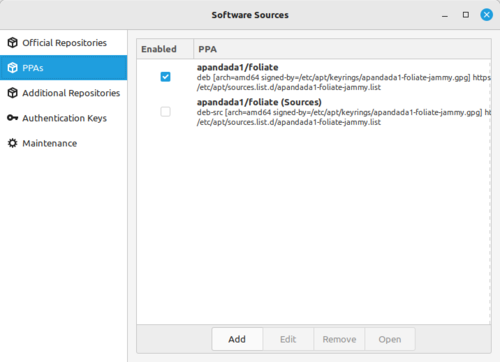
Task: Disable the apandada1/foliate PPA checkbox
Action: 165,77
